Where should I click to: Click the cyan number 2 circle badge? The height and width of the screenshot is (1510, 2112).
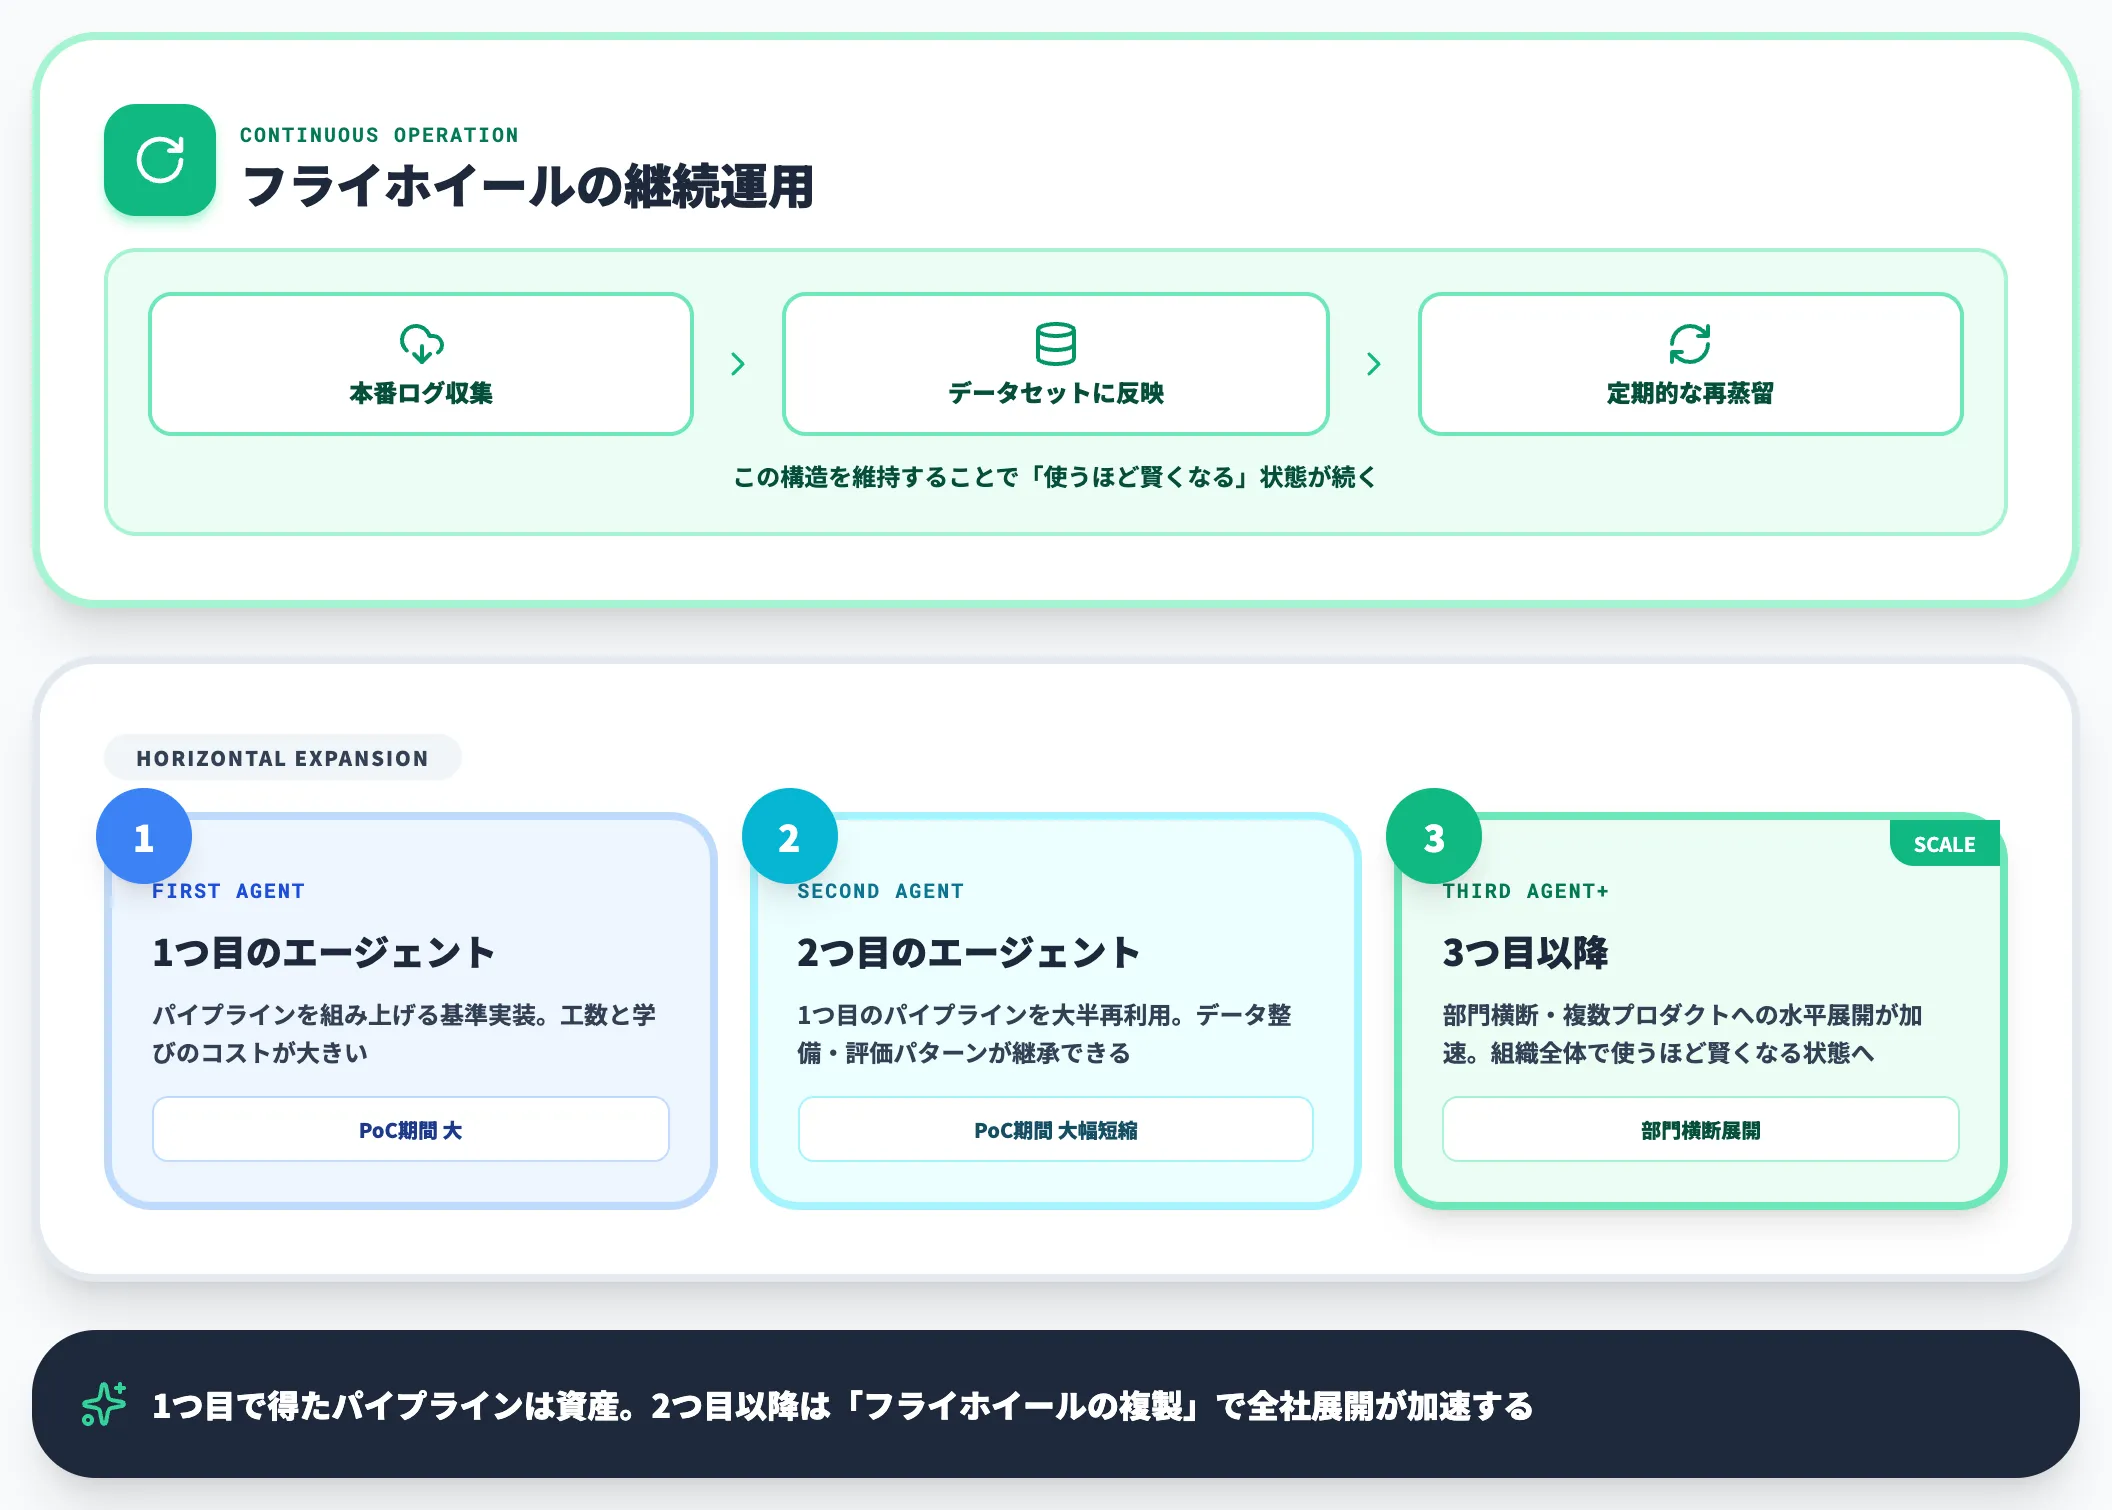789,836
